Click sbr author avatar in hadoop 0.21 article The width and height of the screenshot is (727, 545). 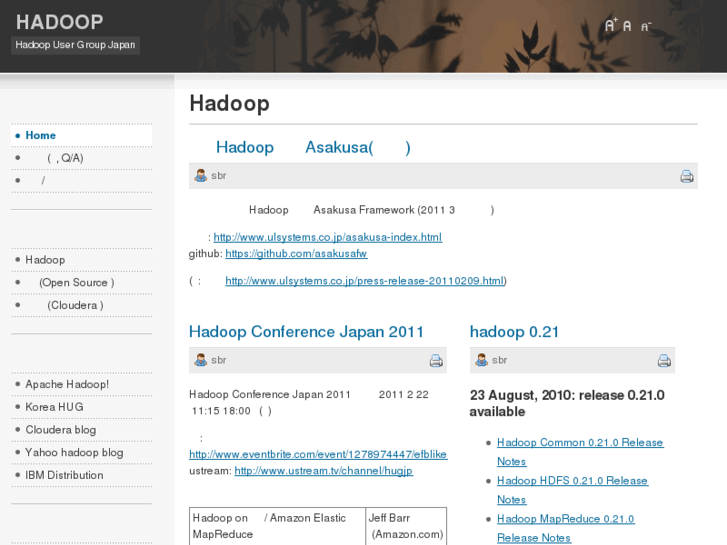coord(481,360)
